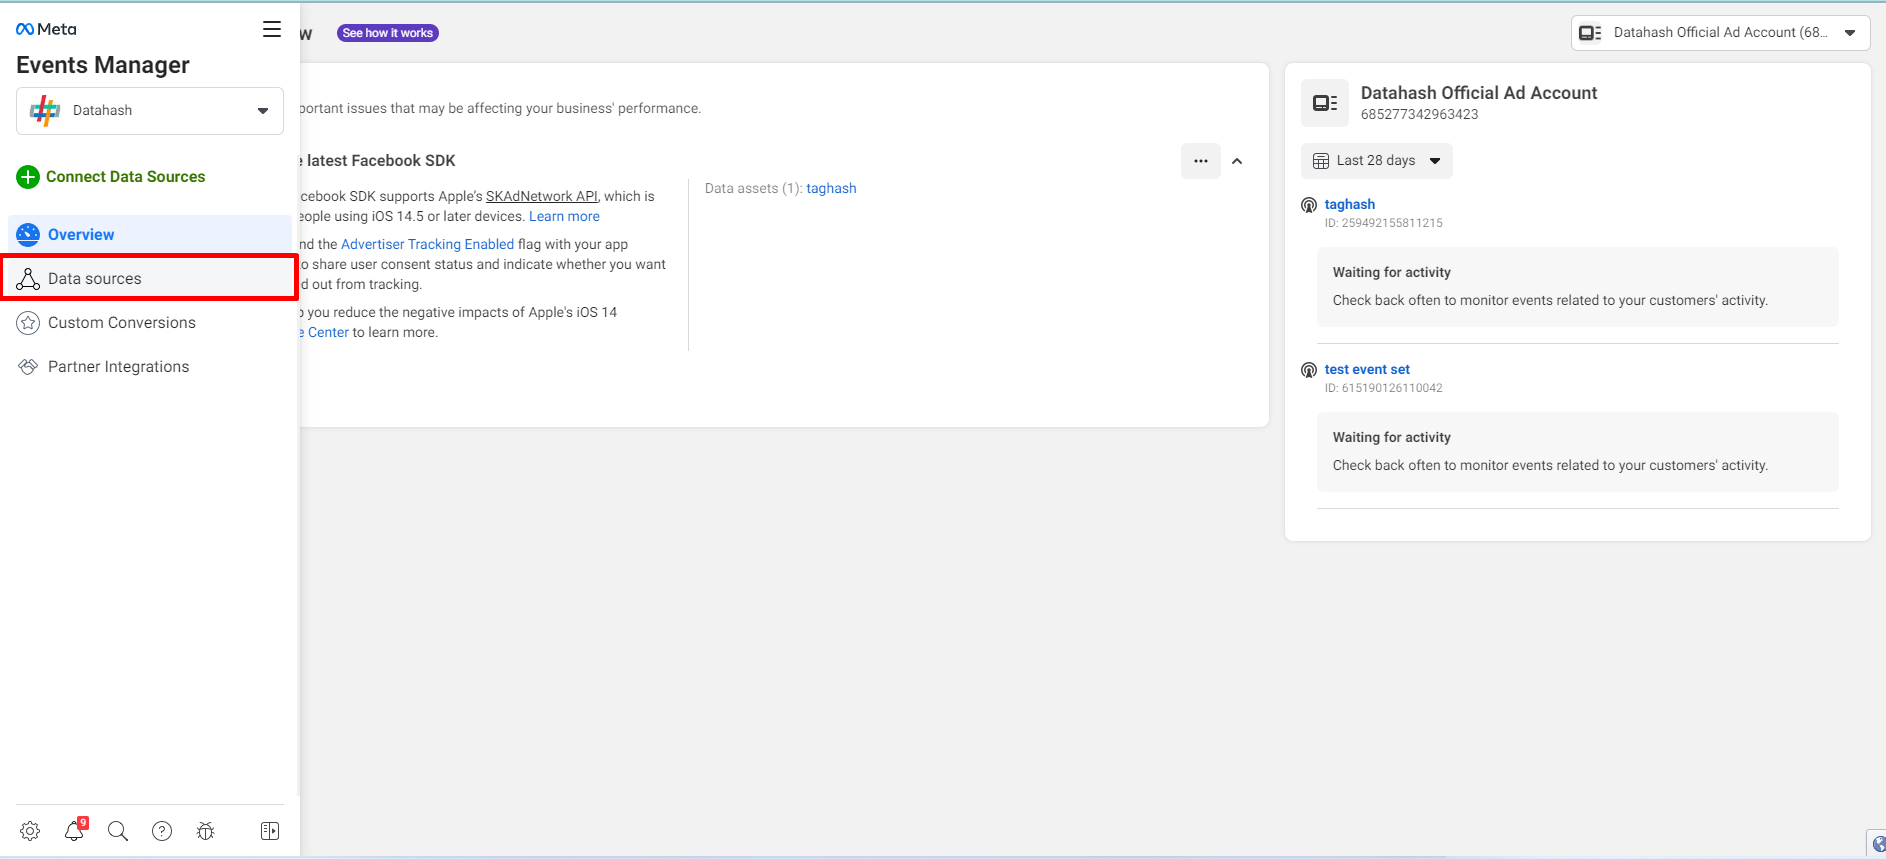Screen dimensions: 1886x859
Task: Select taghash ID 259492155811215 text
Action: tap(1383, 223)
